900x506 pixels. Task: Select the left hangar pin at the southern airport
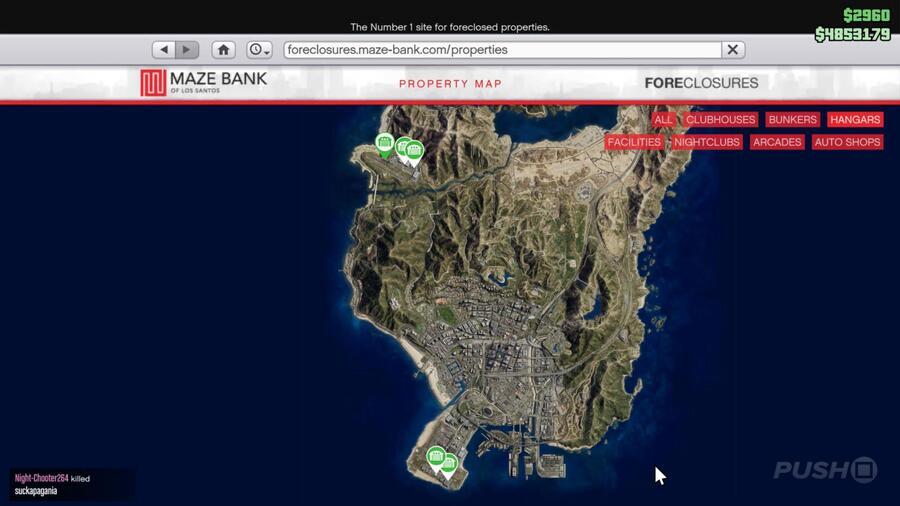coord(436,458)
